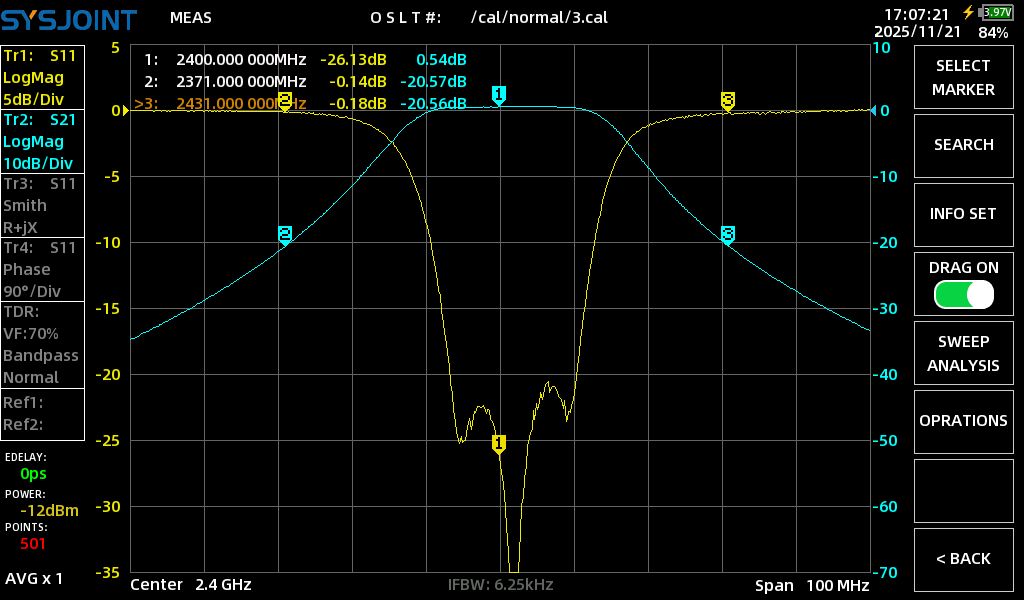Select cyan marker 3 on S21 curve
This screenshot has height=600, width=1024.
728,235
